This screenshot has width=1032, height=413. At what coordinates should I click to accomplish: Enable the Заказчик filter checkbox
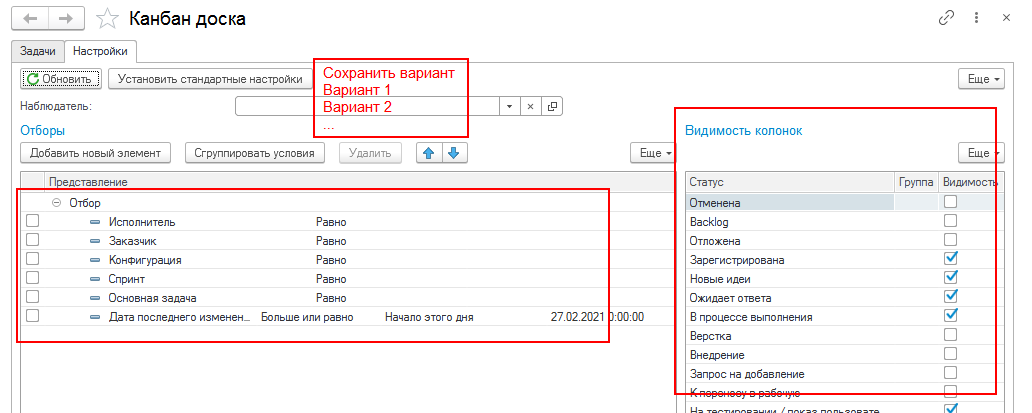[x=32, y=240]
